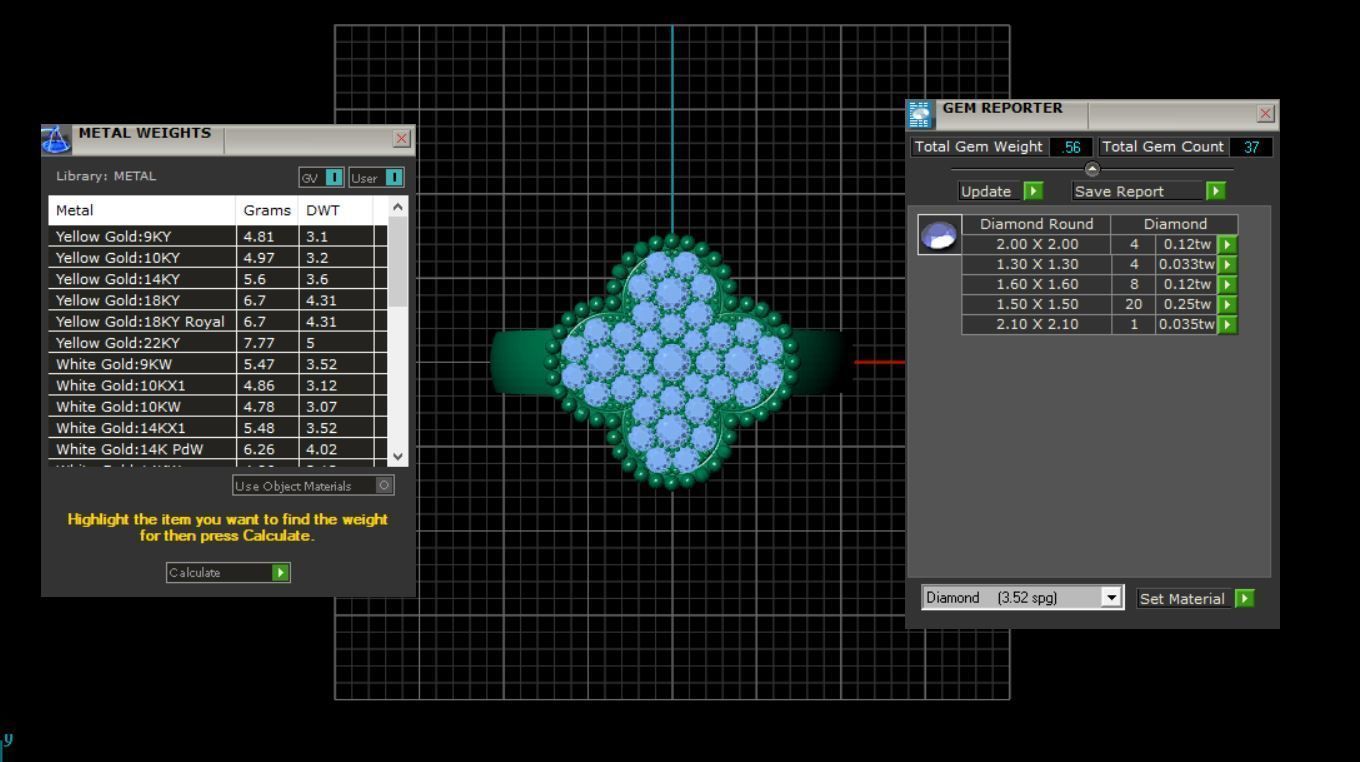Click the green arrow for the 1.60 X 1.60 row

point(1227,284)
